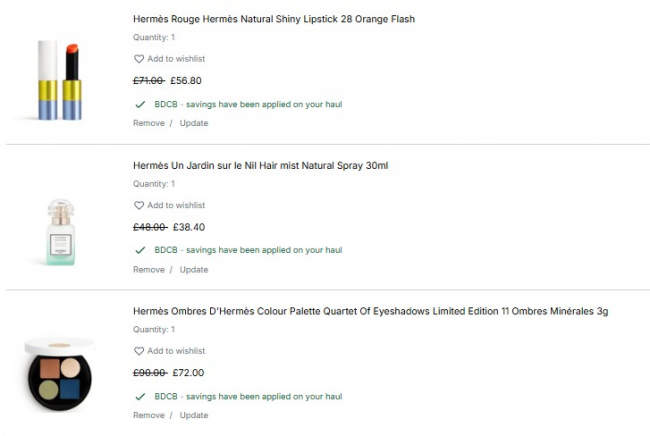Update the Ombres Minérales eyeshadow item
Viewport: 650px width, 436px height.
pyautogui.click(x=194, y=415)
